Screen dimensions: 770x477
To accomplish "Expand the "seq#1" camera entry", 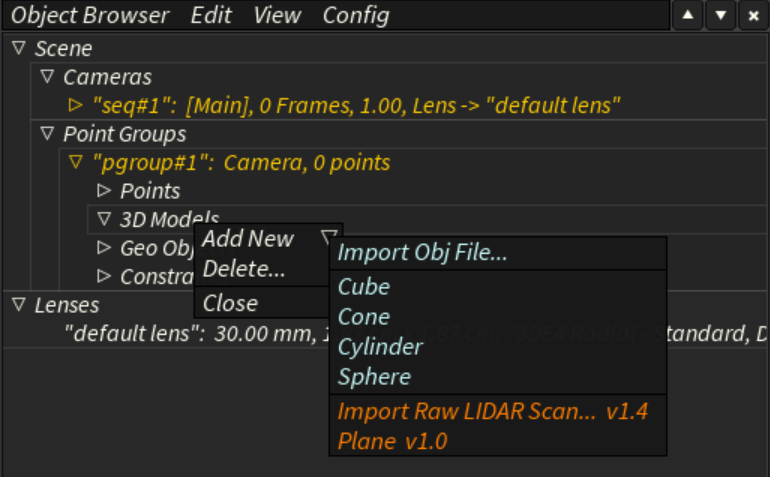I will tap(75, 104).
